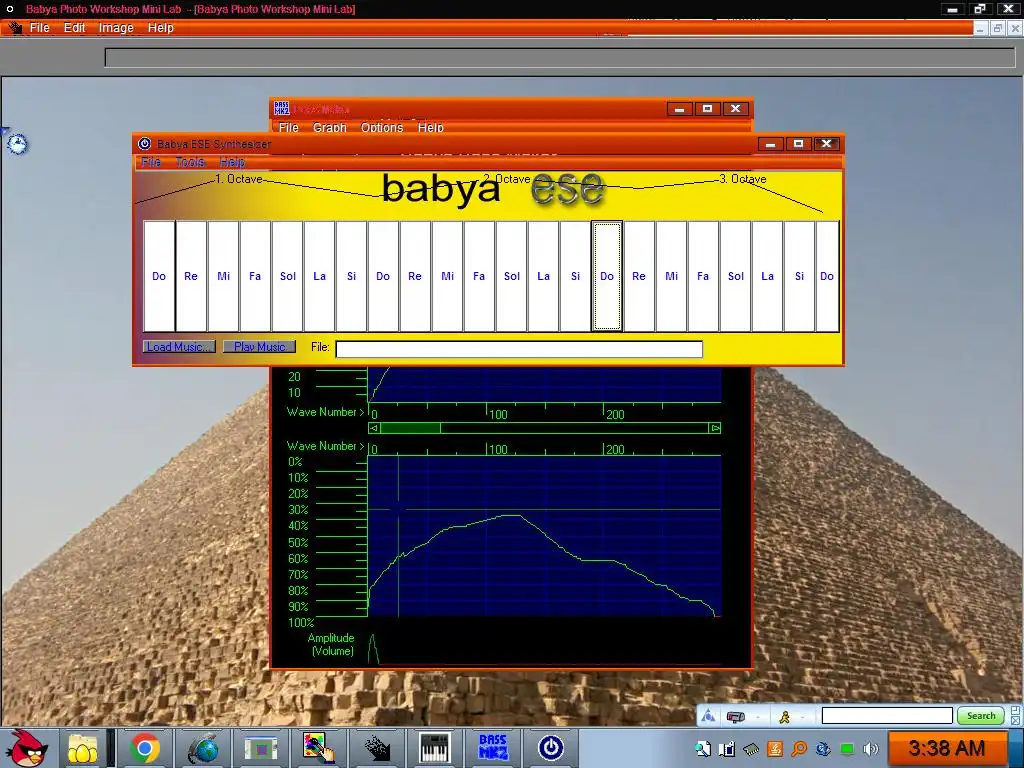Click the Play Music button
This screenshot has width=1024, height=768.
(x=259, y=347)
